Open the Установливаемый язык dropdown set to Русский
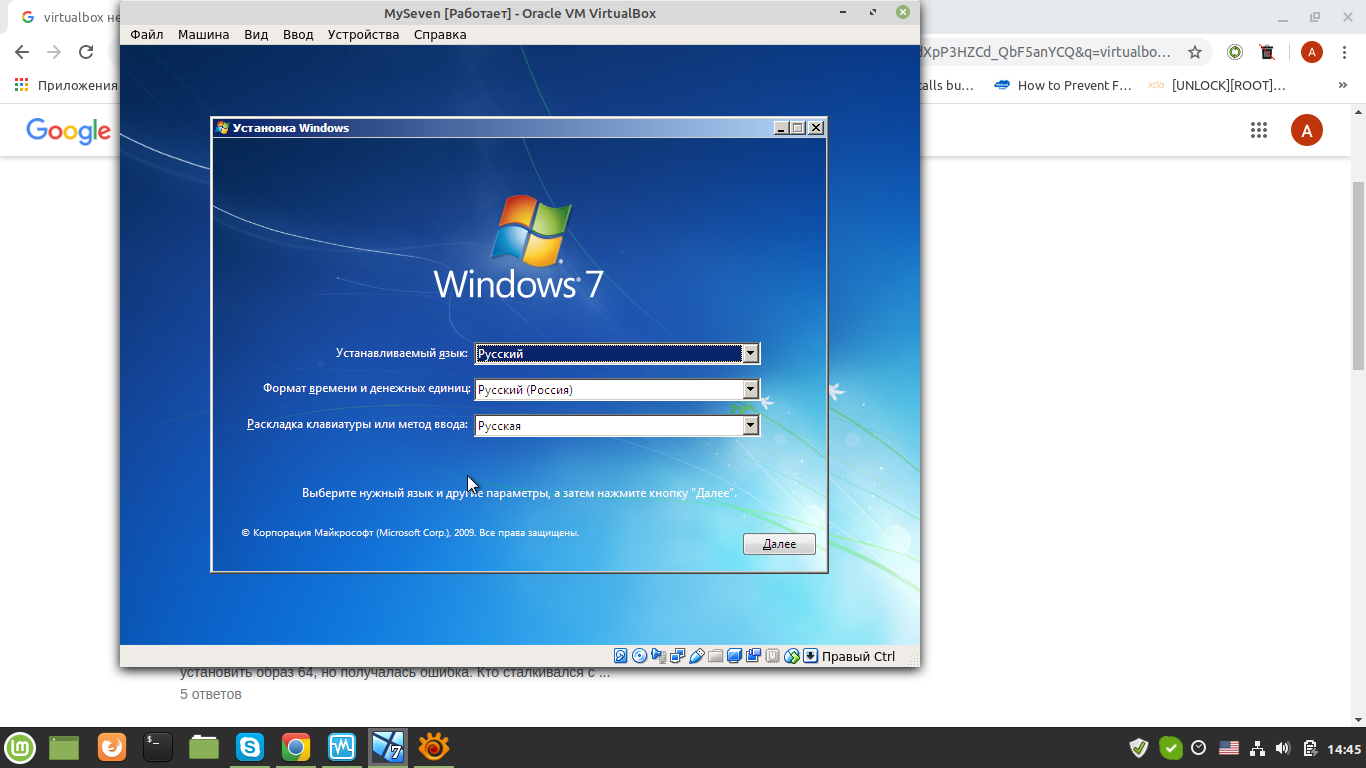 (x=617, y=353)
